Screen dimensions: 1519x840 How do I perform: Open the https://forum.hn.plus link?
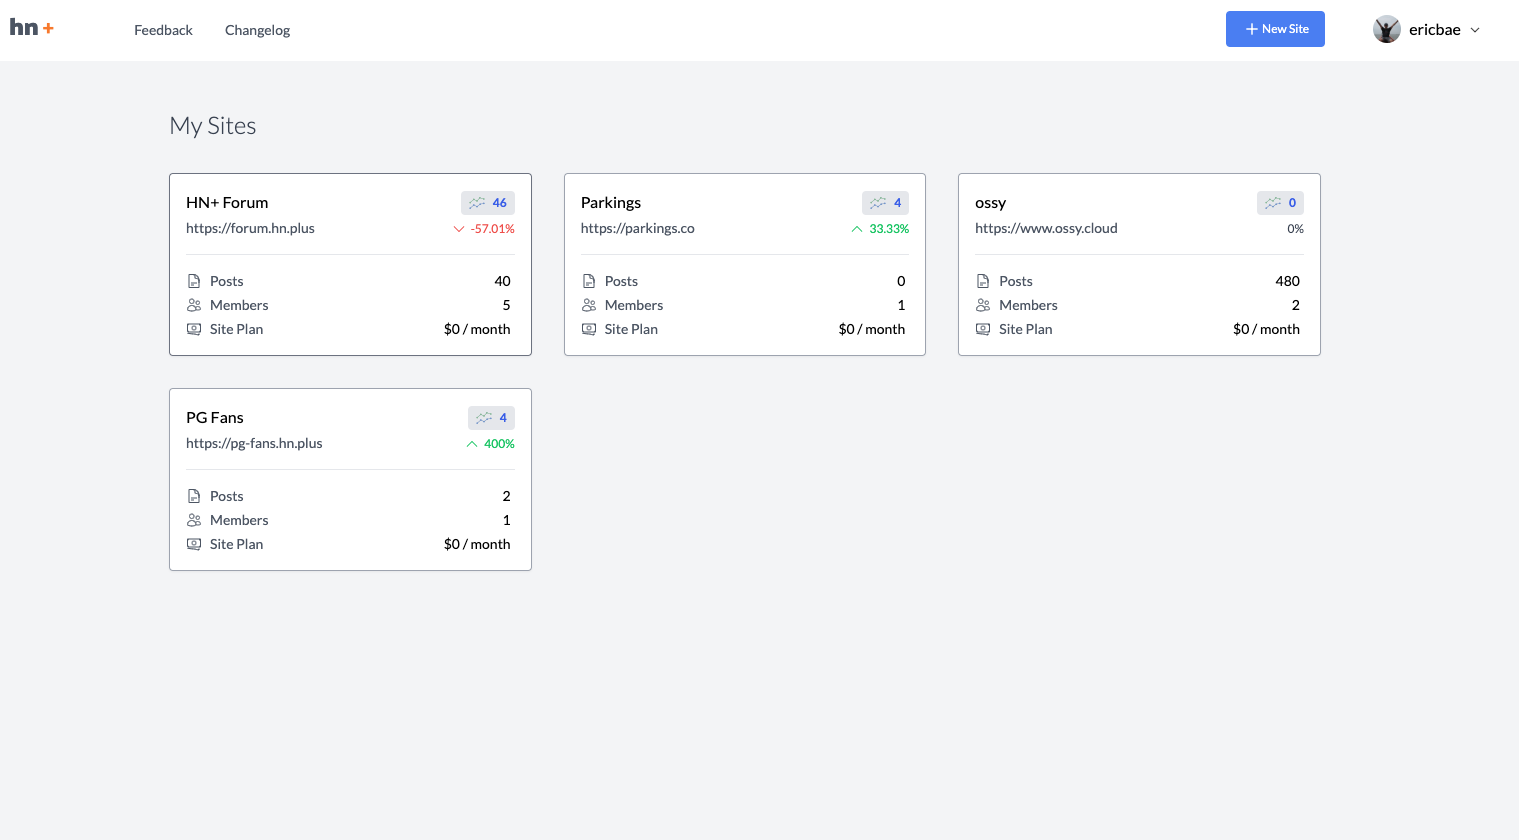coord(250,228)
